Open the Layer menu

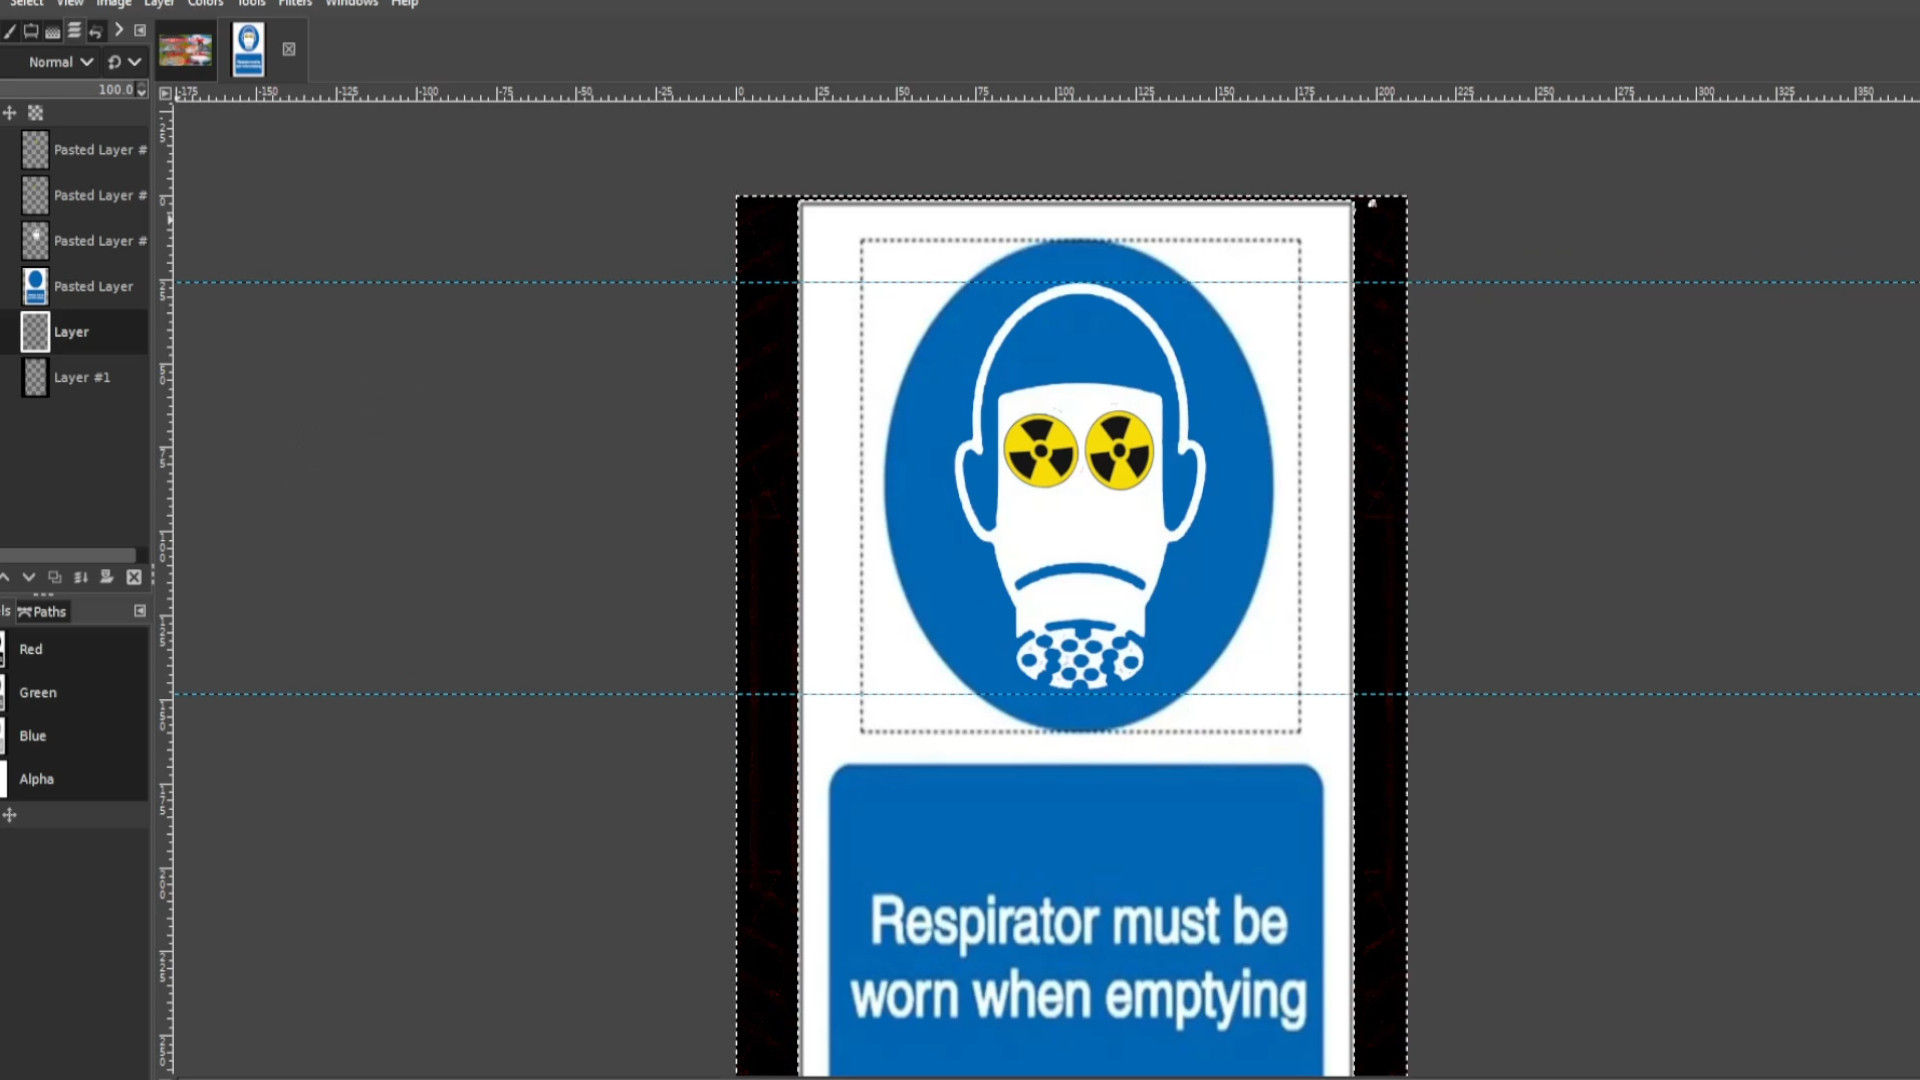click(x=159, y=3)
